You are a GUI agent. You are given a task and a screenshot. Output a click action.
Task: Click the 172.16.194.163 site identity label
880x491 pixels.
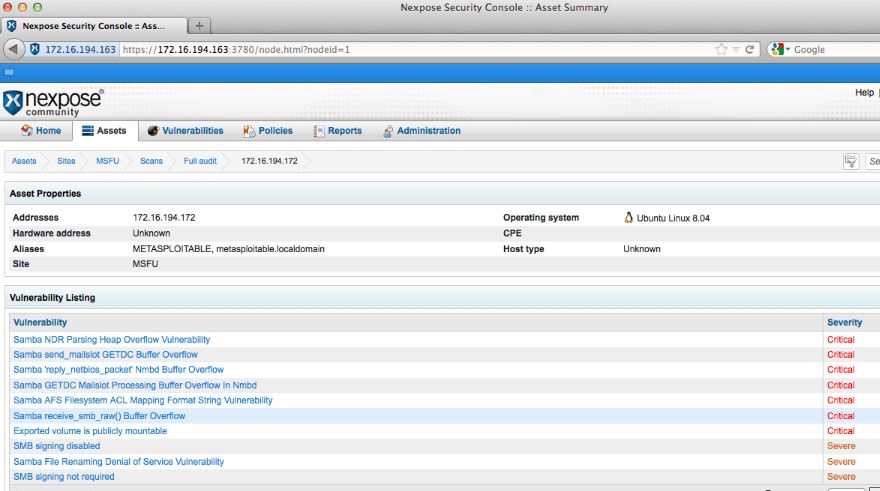click(80, 49)
